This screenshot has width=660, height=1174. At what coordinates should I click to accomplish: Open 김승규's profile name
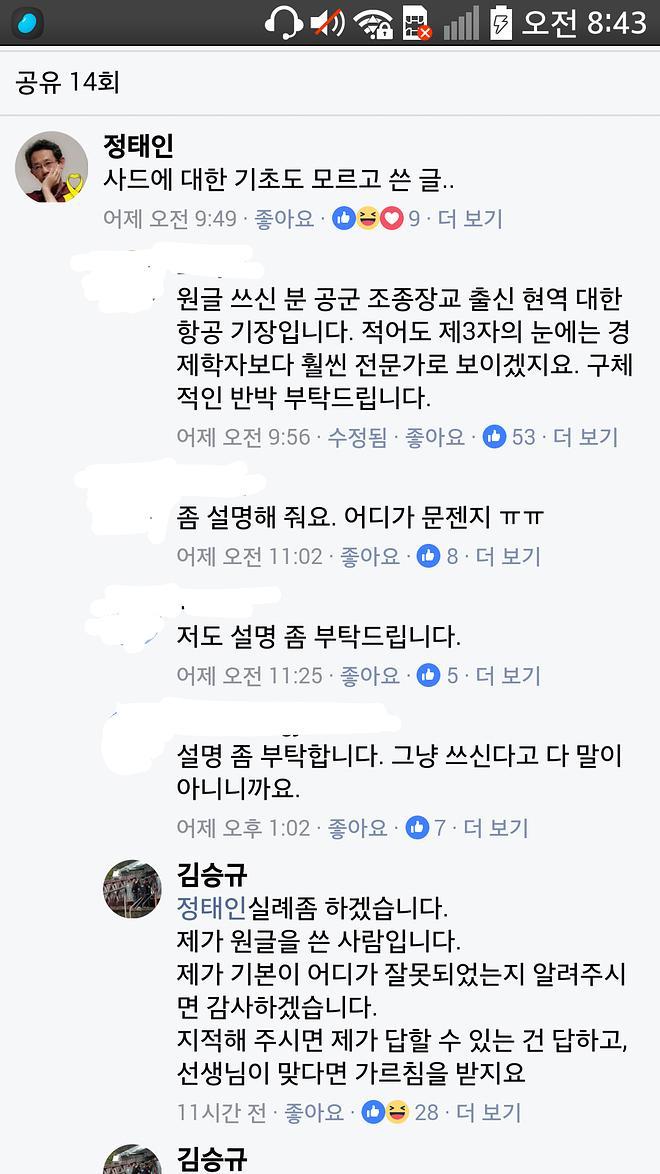click(x=211, y=875)
